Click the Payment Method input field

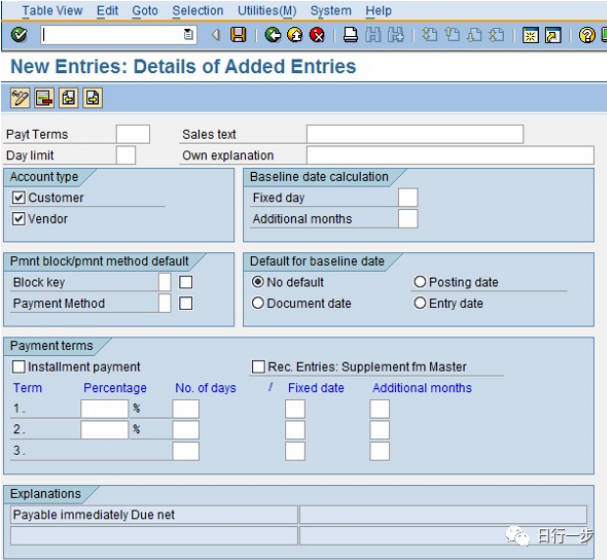[165, 303]
